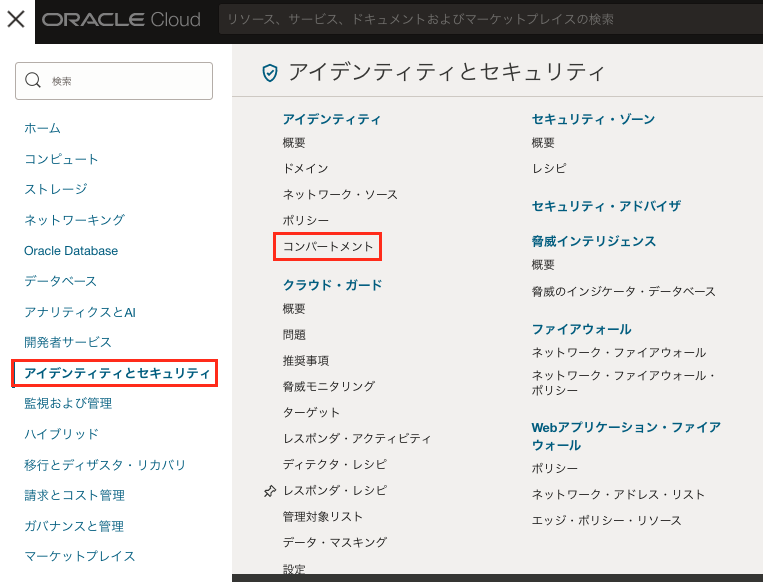Image resolution: width=763 pixels, height=582 pixels.
Task: Click the pin icon beside レスポンダ・レシピ
Action: pyautogui.click(x=269, y=491)
